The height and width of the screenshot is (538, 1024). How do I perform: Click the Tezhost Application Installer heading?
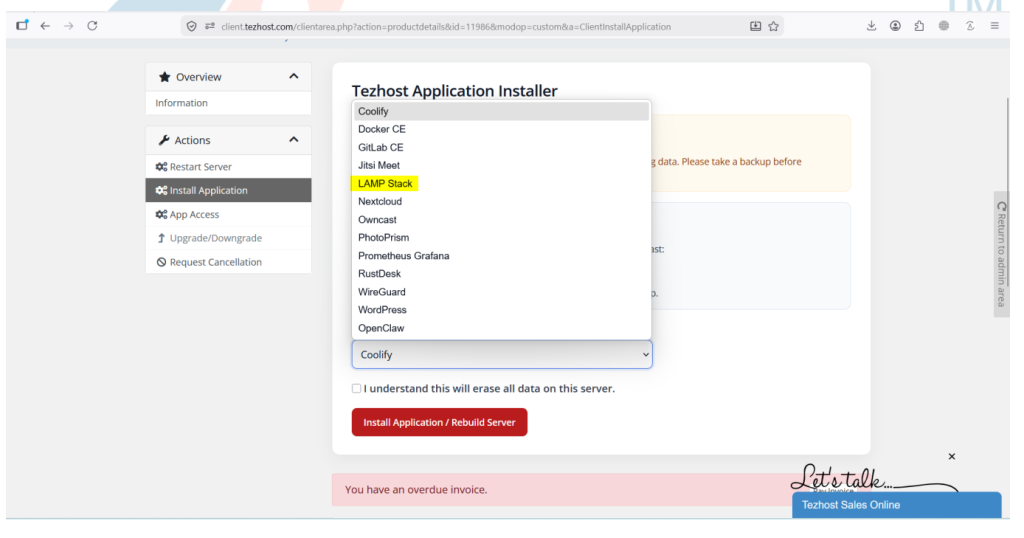pyautogui.click(x=455, y=91)
